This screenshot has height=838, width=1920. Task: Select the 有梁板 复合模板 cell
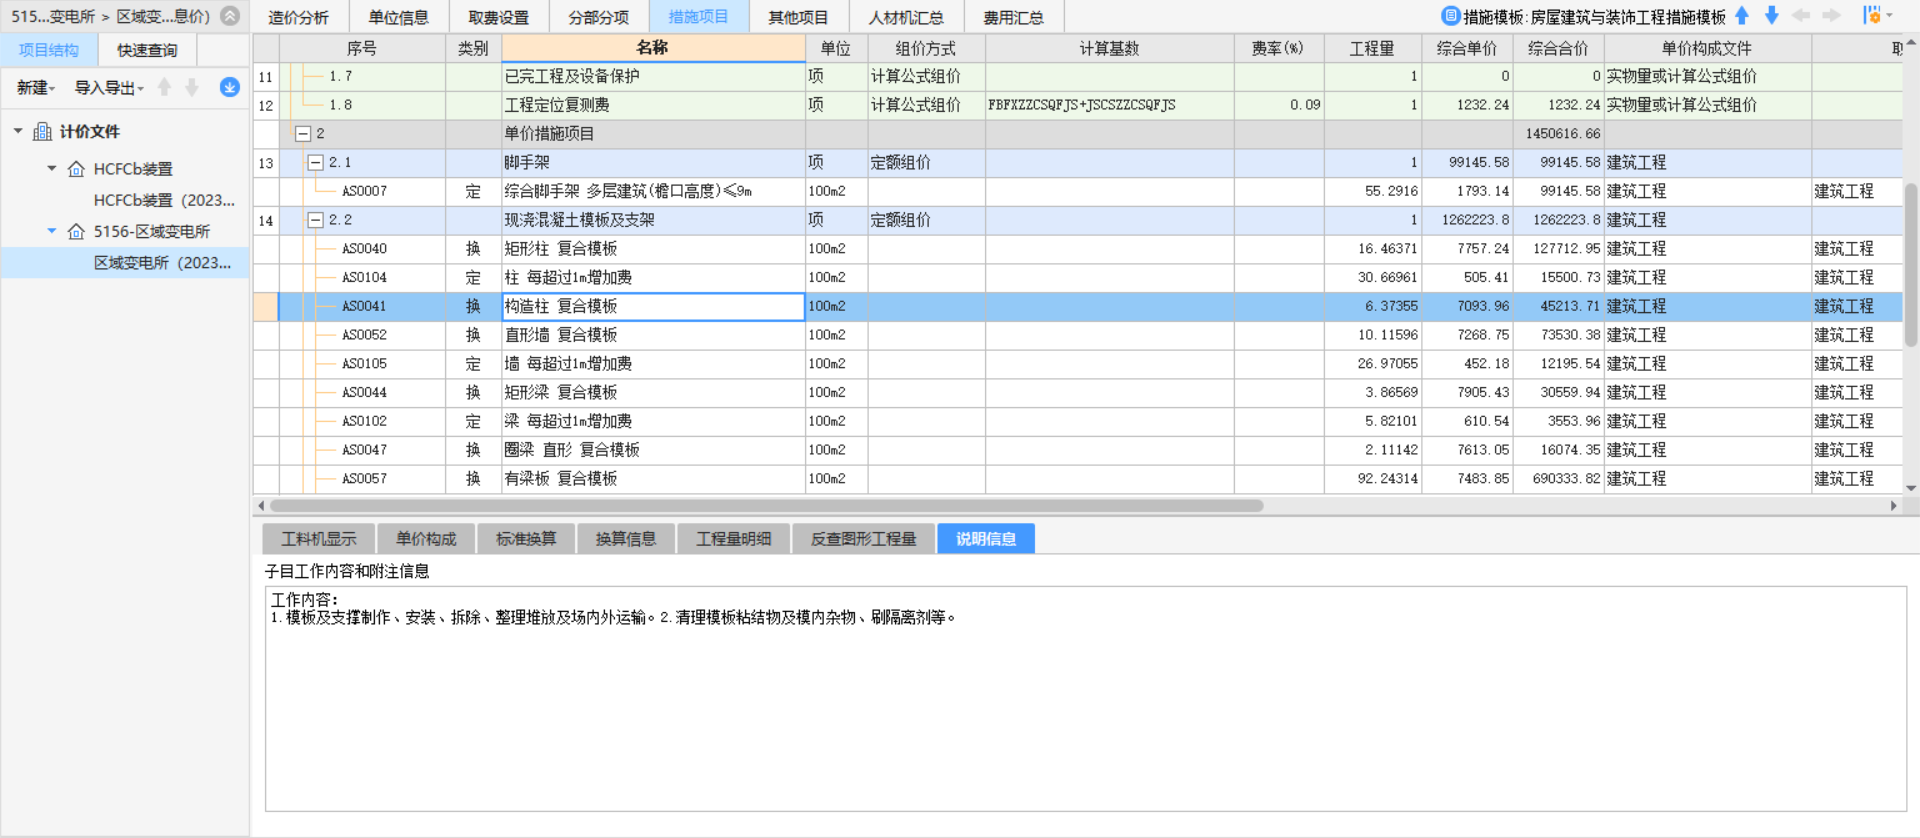pos(653,479)
